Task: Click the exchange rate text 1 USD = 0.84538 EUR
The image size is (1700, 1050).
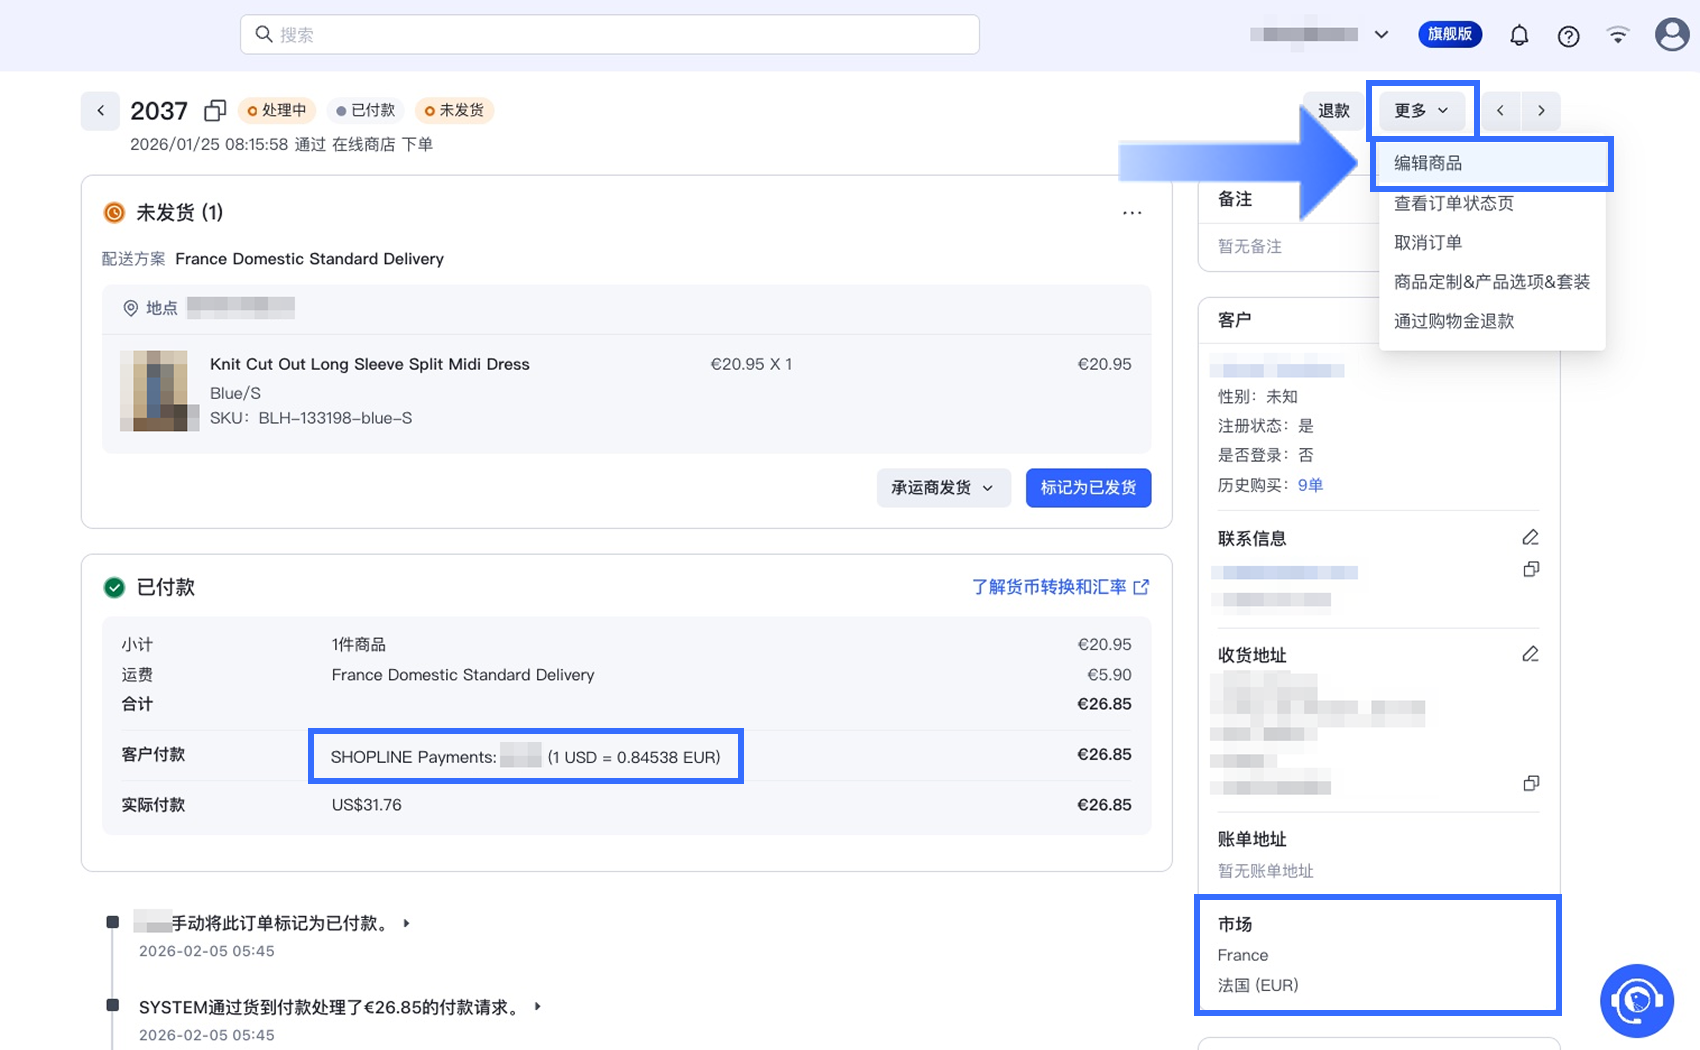Action: pyautogui.click(x=634, y=757)
